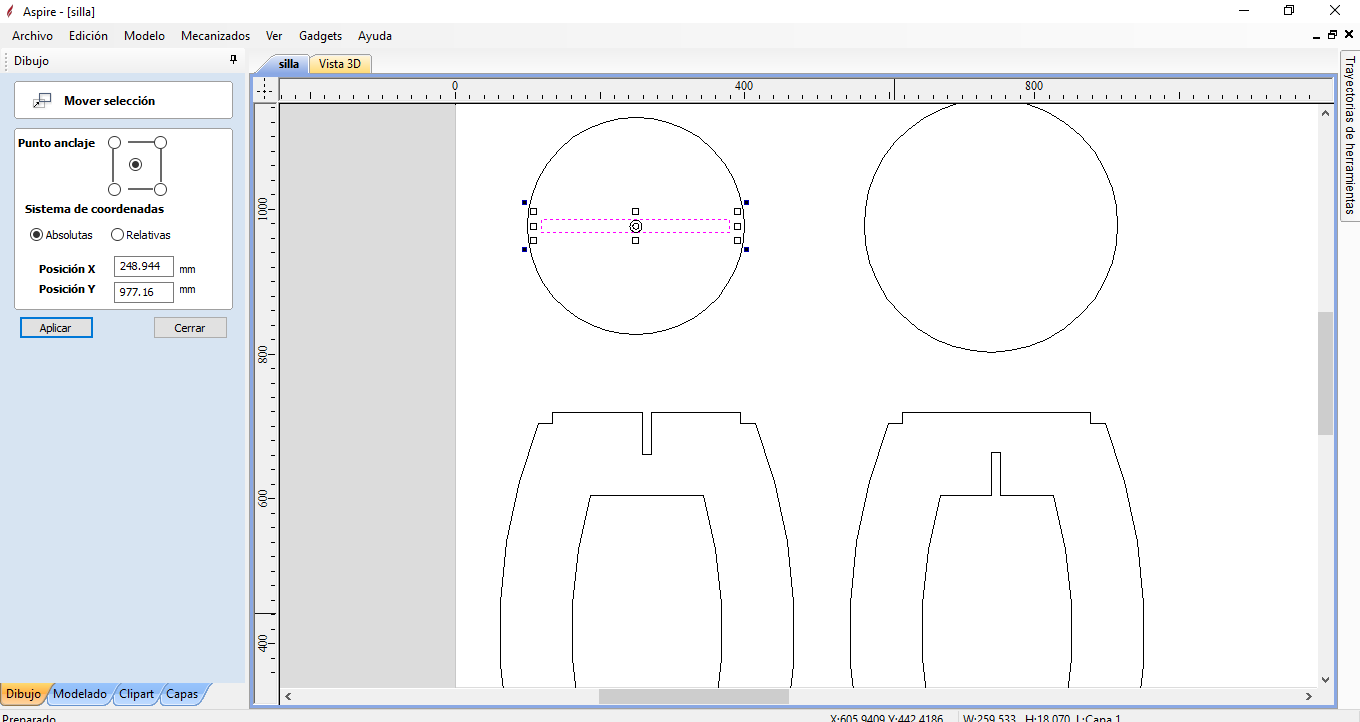
Task: Click the center handle of selected rectangle
Action: click(636, 227)
